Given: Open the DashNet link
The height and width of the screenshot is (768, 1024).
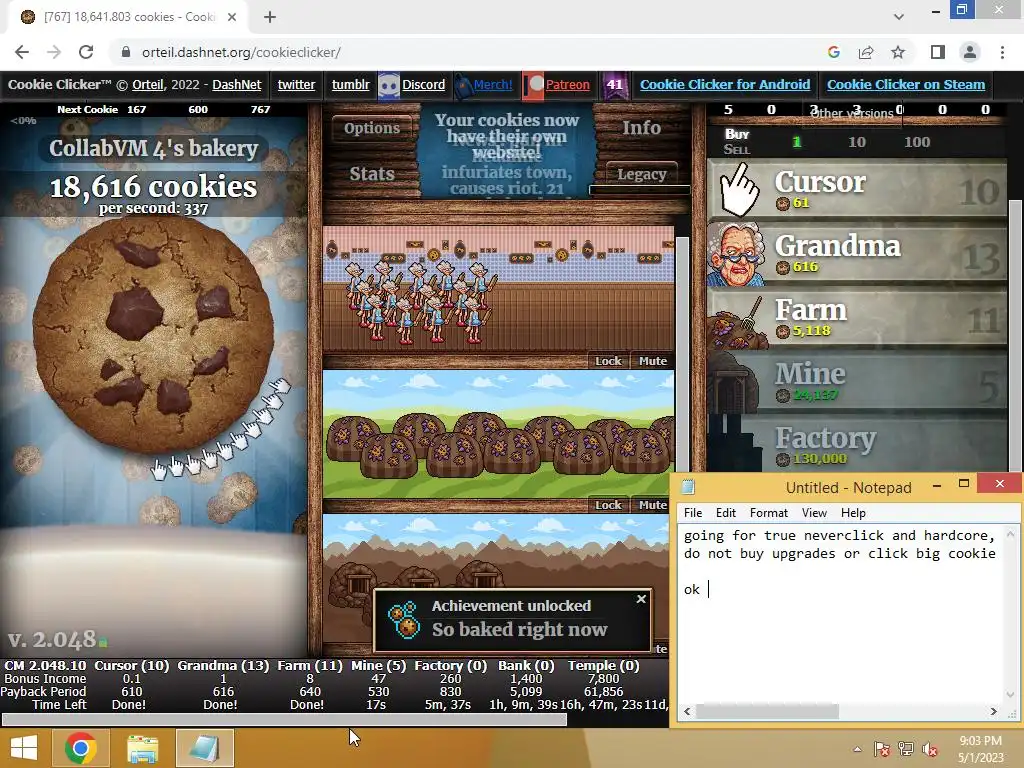Looking at the screenshot, I should 236,85.
